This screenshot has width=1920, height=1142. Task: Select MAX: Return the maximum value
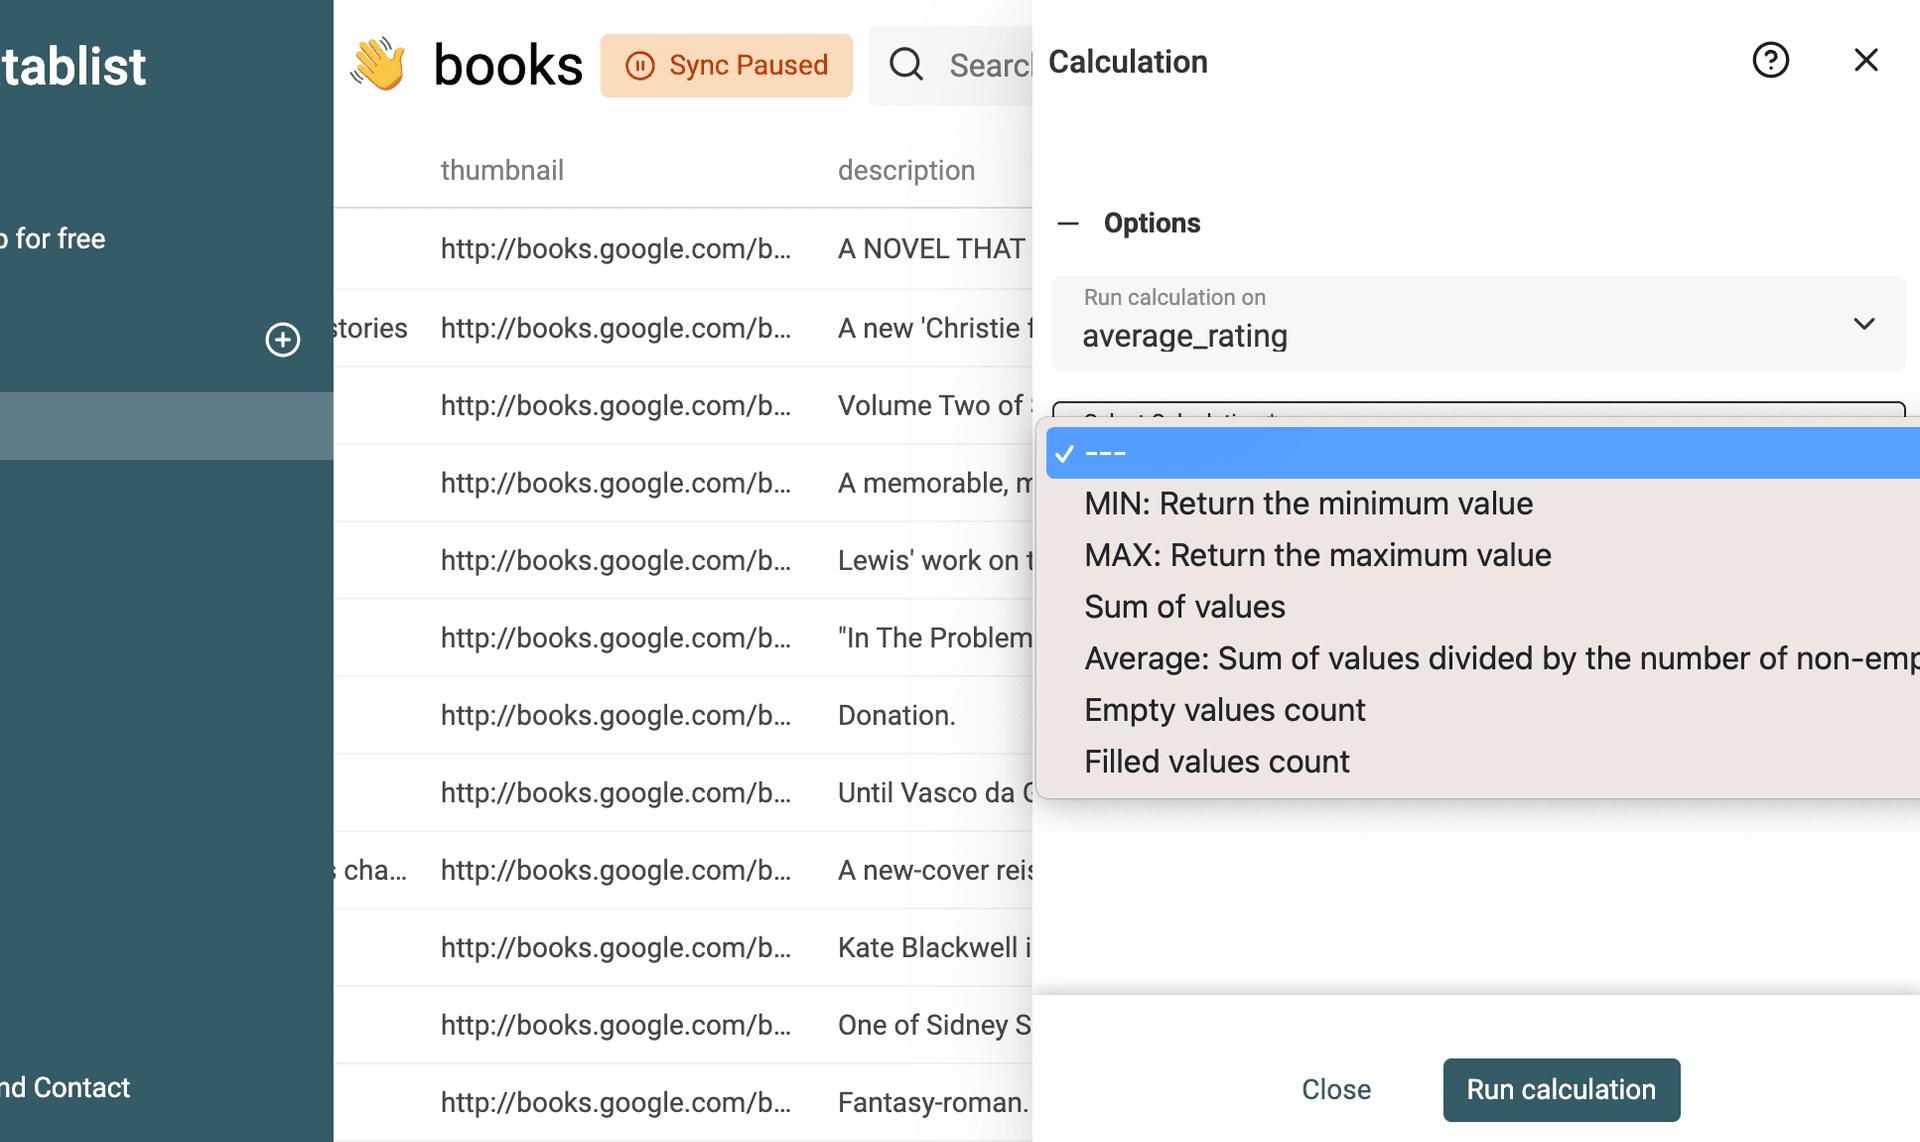[x=1317, y=555]
